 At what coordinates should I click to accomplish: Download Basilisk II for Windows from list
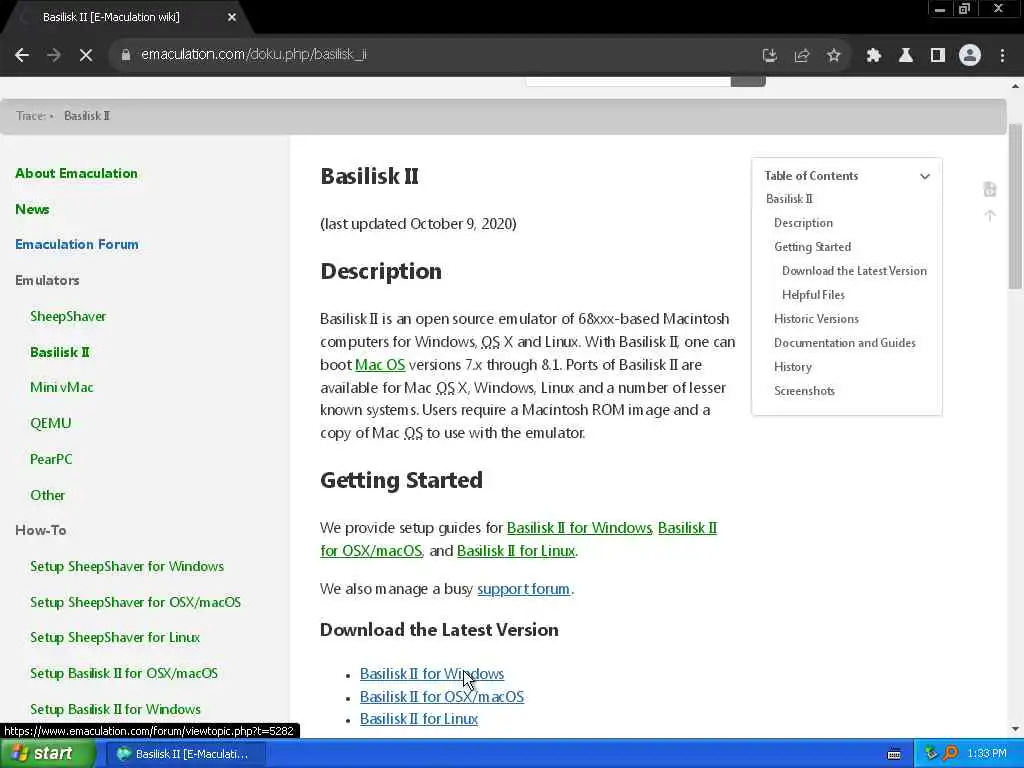[432, 674]
